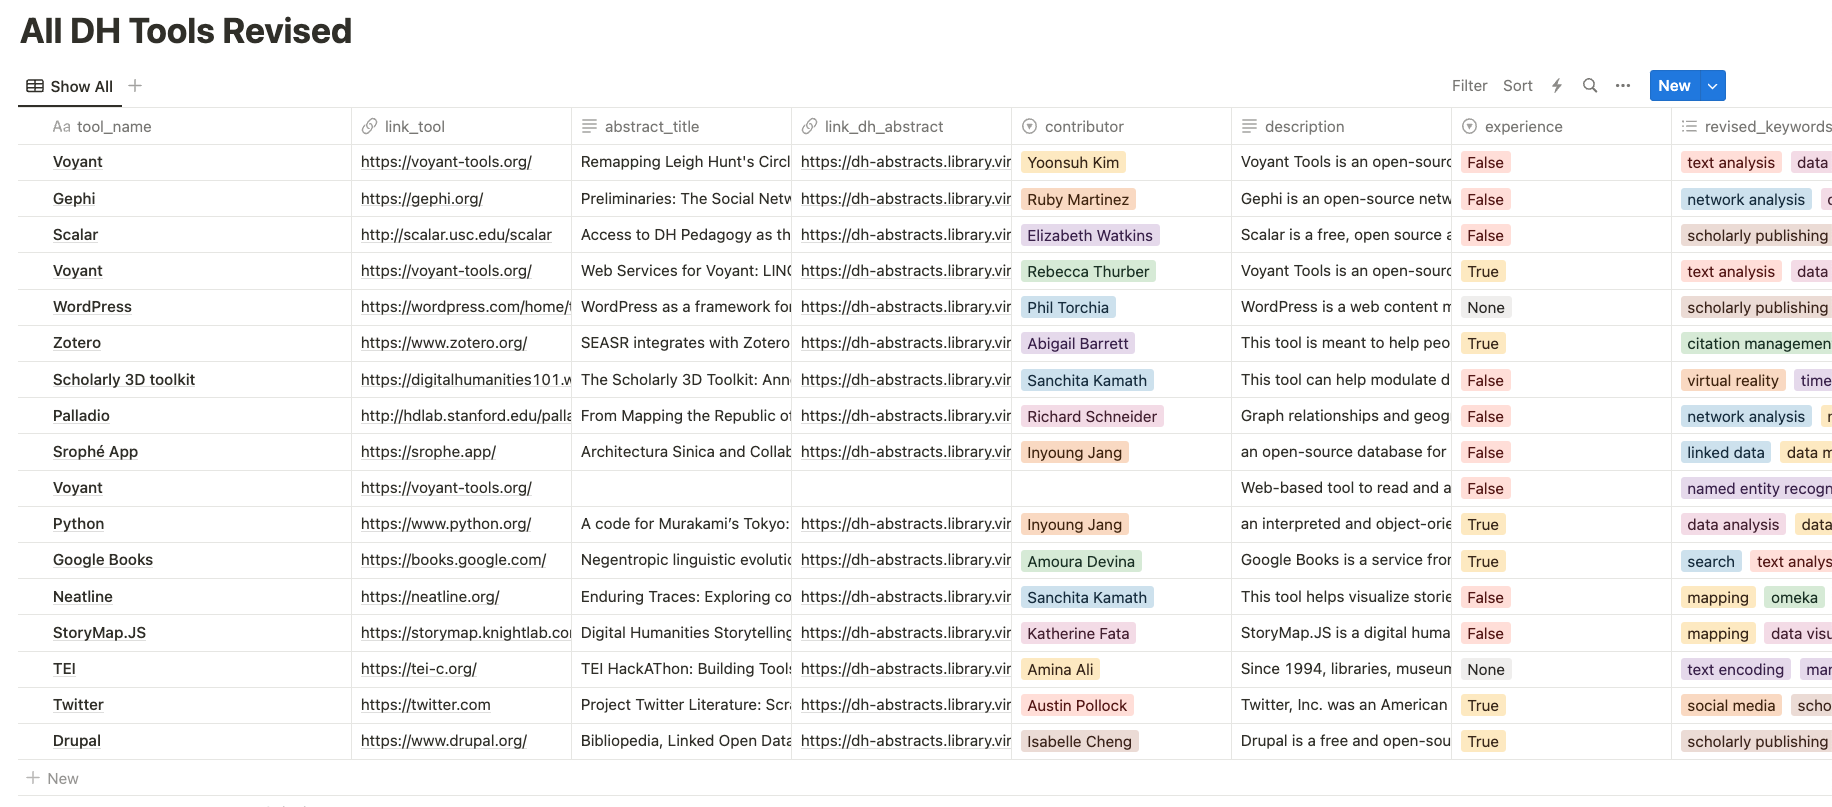Click the text encoding keyword tag
The image size is (1832, 807).
1735,670
